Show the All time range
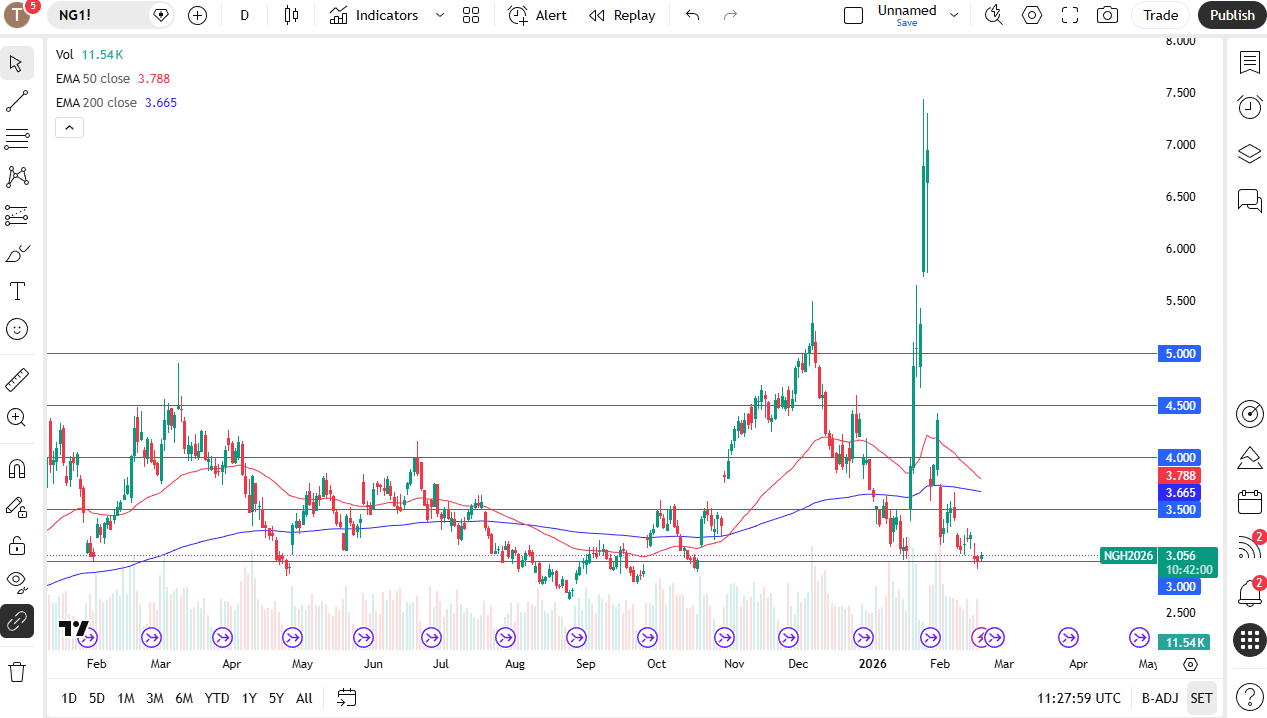Viewport: 1267px width, 718px height. (304, 698)
